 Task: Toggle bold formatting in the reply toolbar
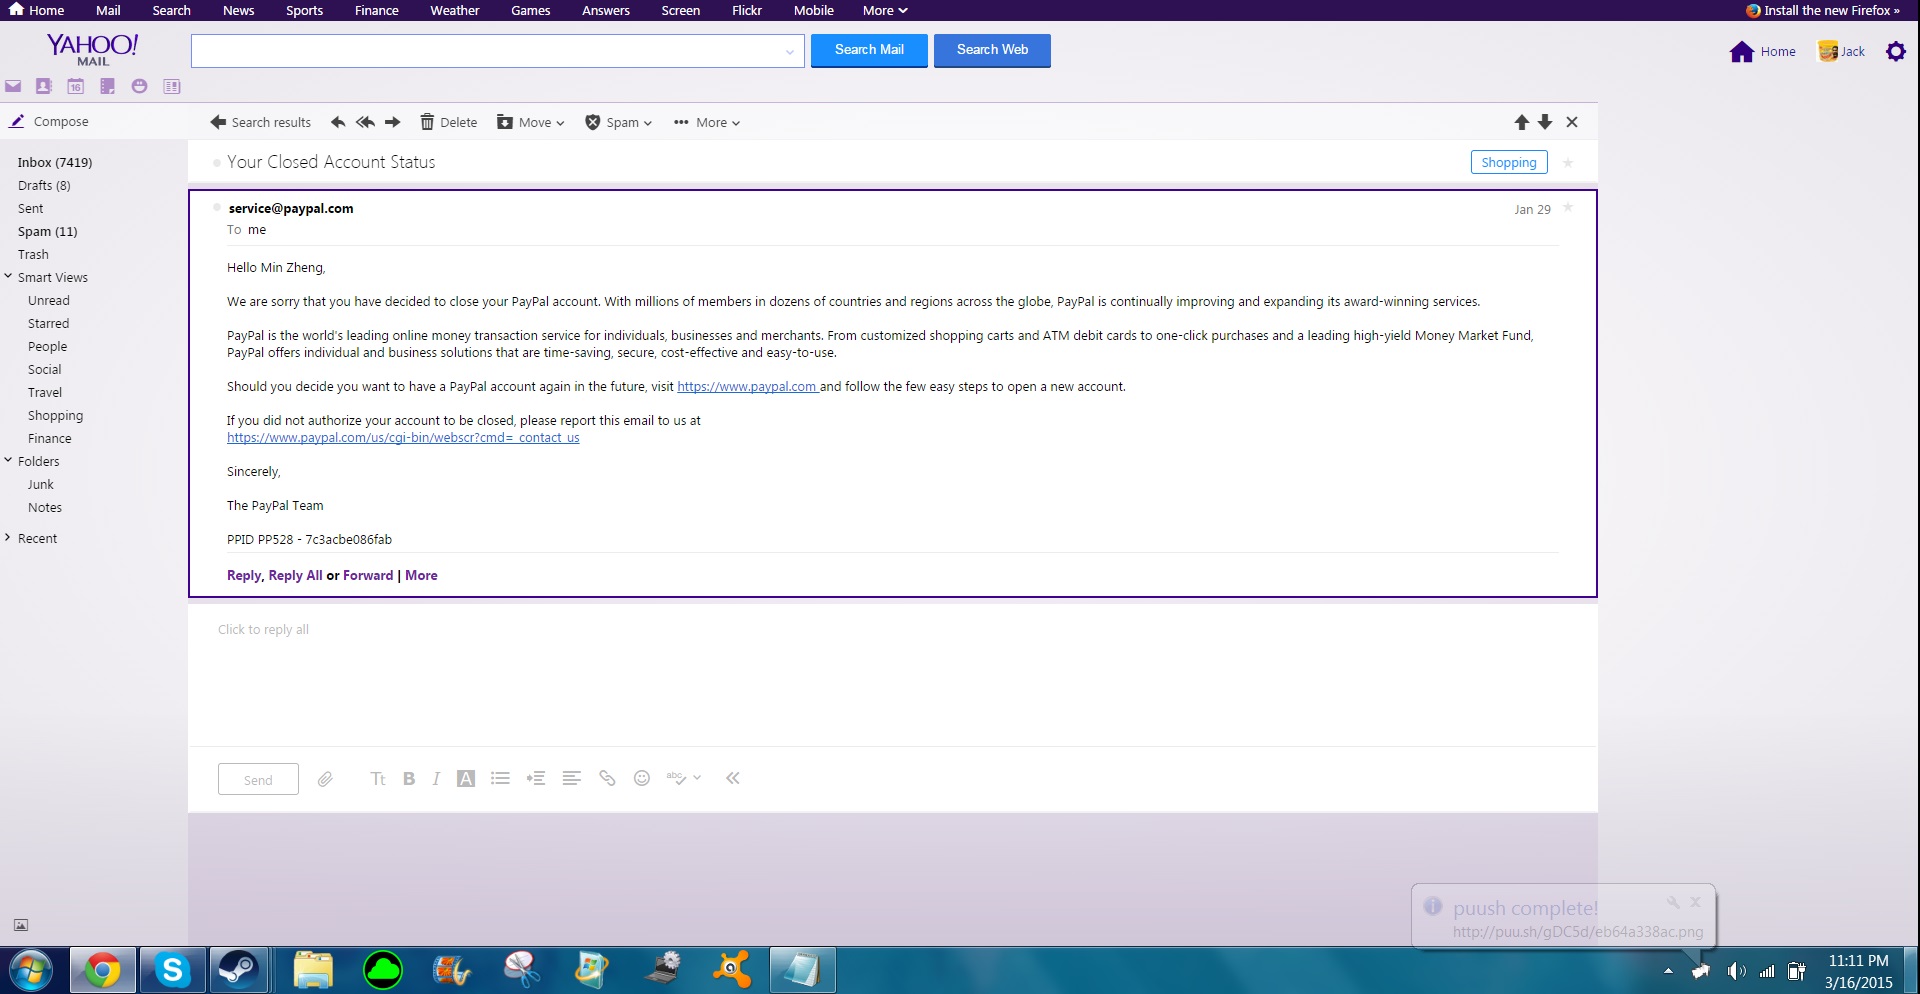pyautogui.click(x=409, y=779)
